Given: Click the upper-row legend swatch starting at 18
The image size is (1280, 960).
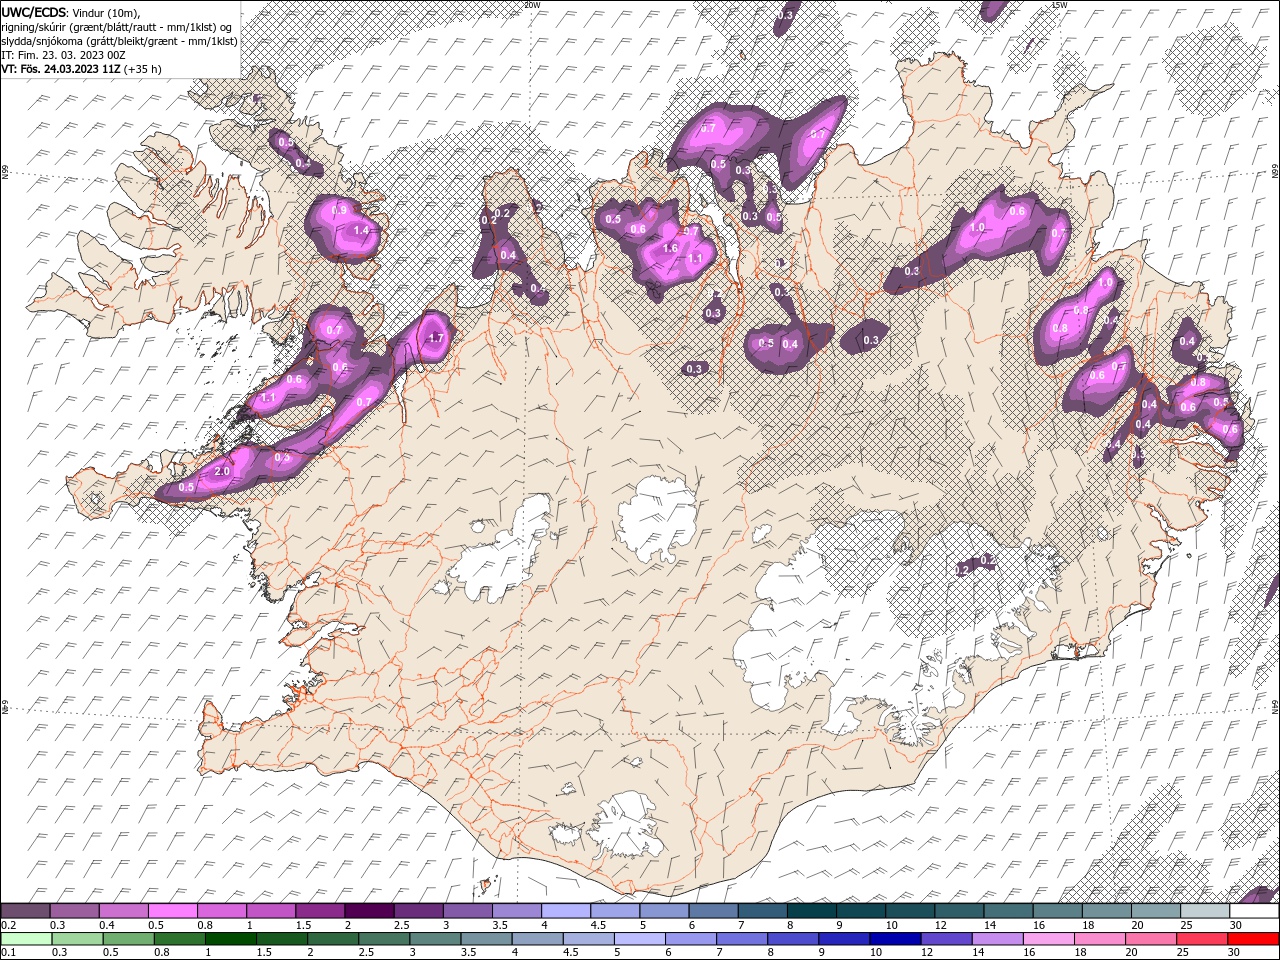Looking at the screenshot, I should click(1106, 911).
